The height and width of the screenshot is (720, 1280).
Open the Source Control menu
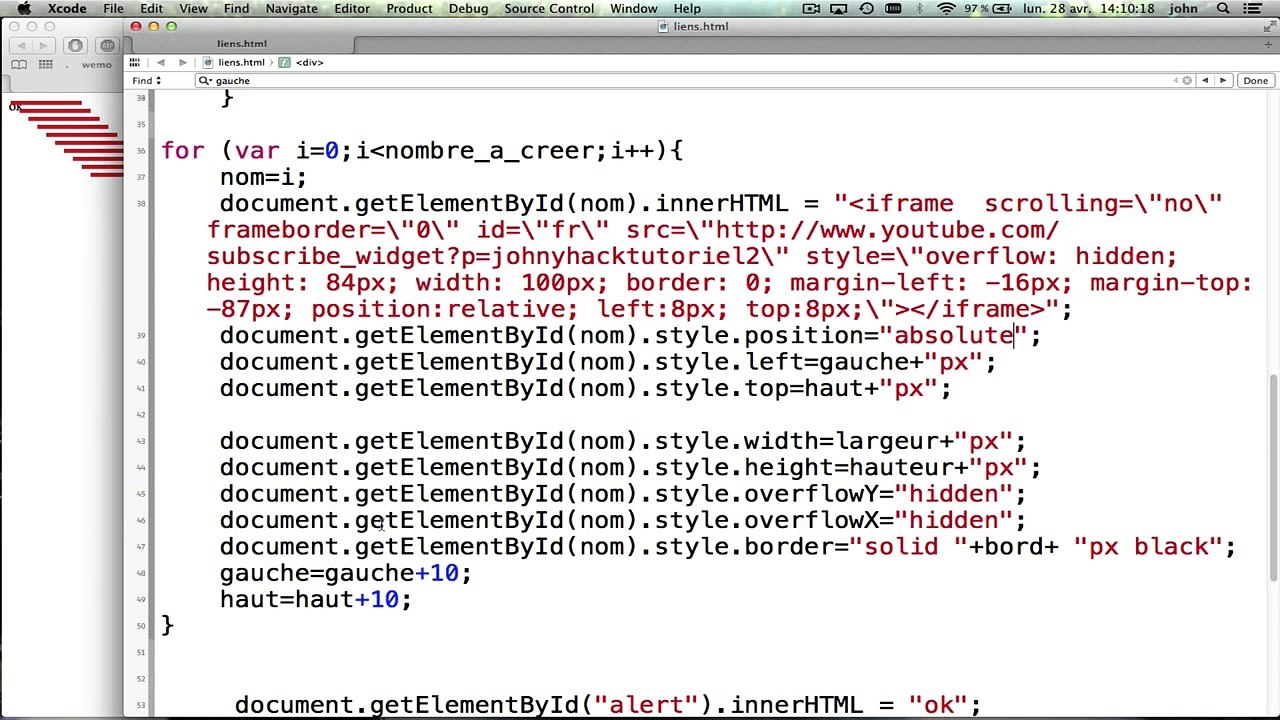[549, 9]
